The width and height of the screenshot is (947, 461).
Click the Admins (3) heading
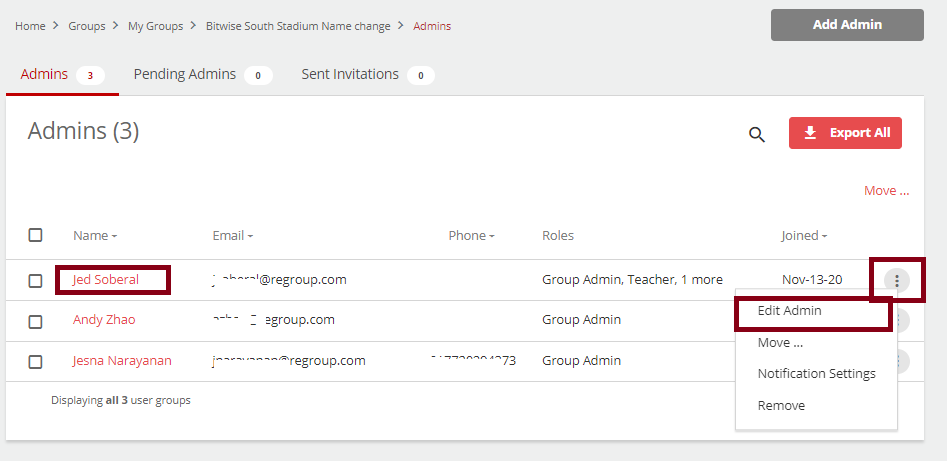tap(83, 131)
